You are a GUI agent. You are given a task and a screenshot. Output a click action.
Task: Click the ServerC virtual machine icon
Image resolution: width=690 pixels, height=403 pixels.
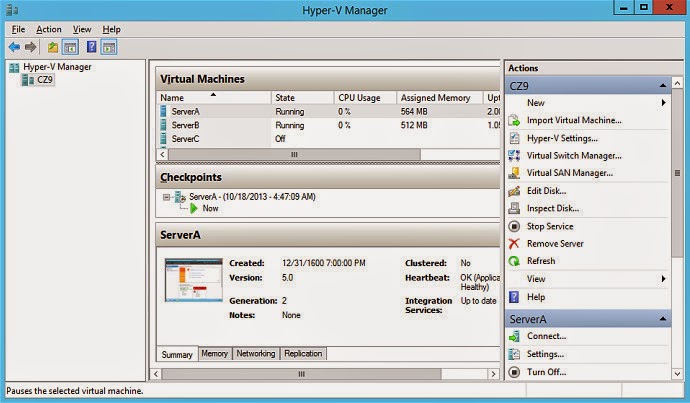tap(163, 139)
